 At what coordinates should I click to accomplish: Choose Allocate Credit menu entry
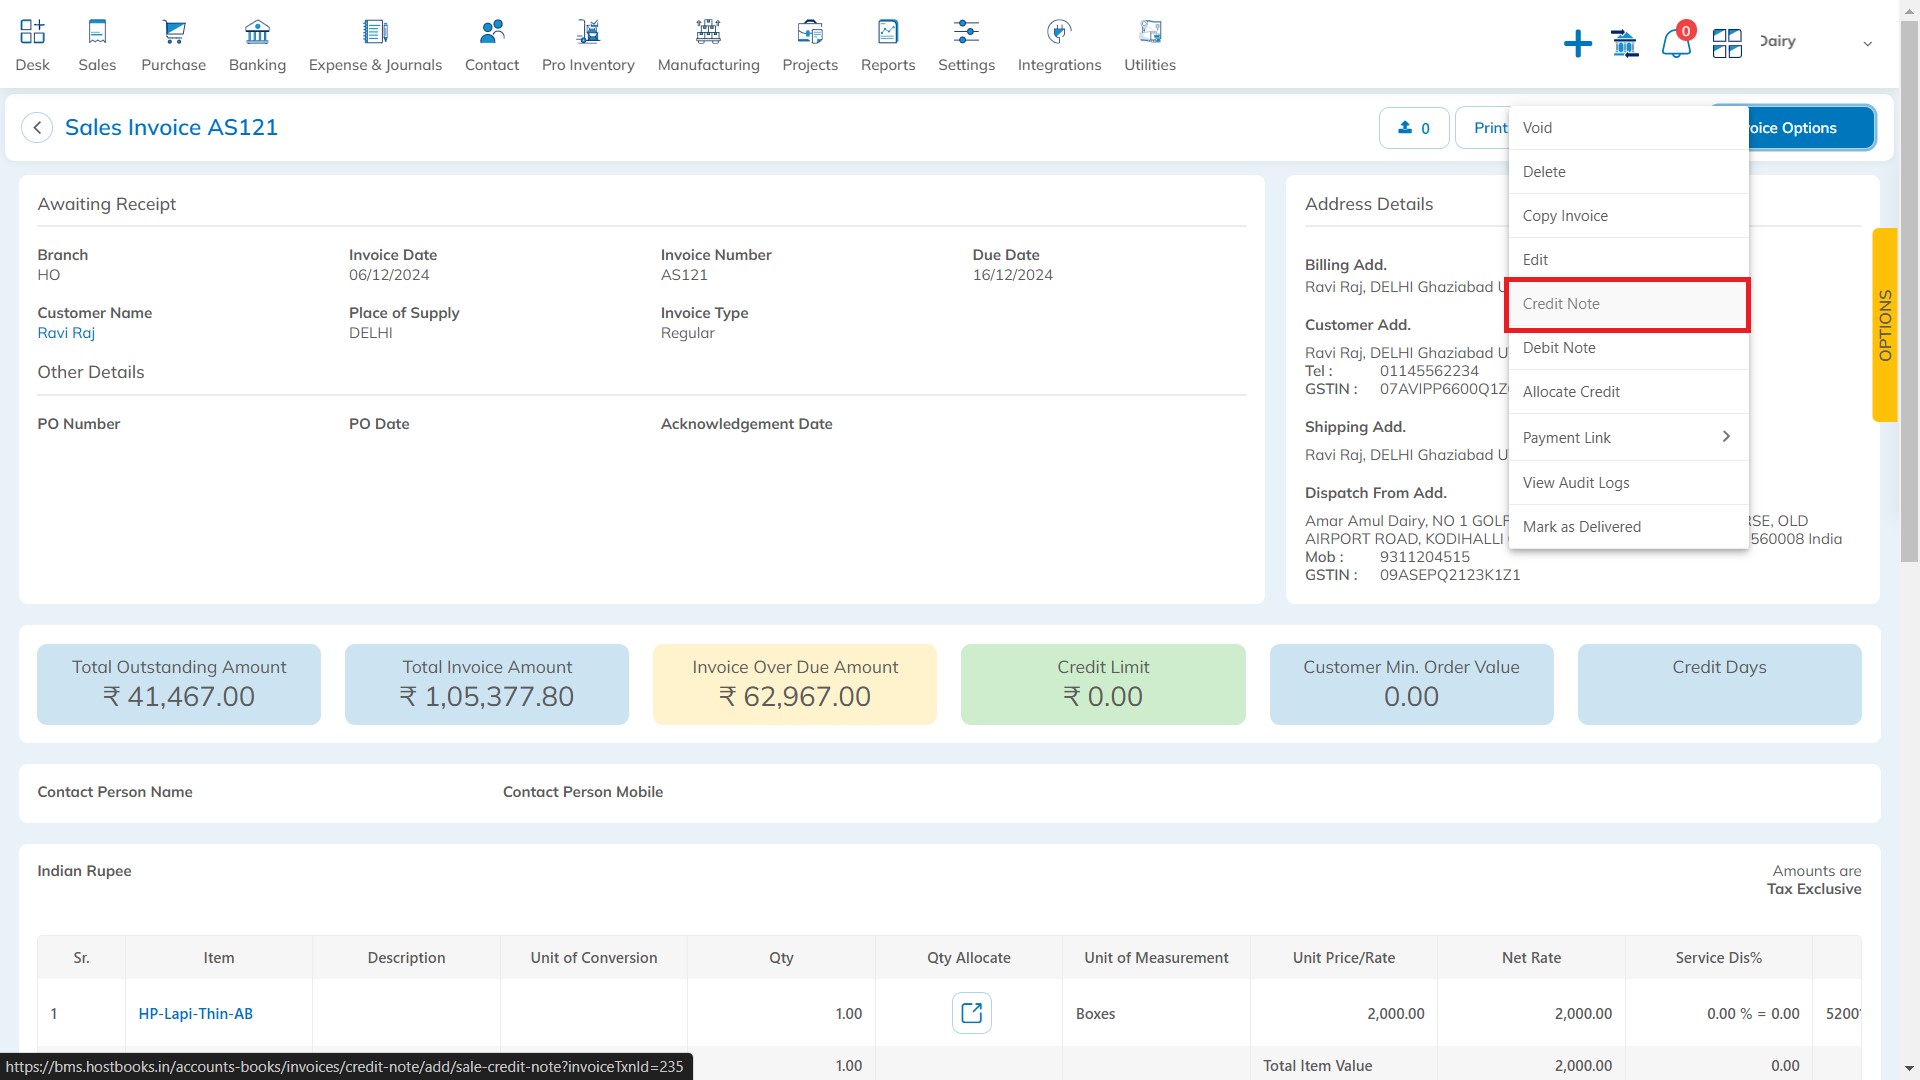point(1628,392)
